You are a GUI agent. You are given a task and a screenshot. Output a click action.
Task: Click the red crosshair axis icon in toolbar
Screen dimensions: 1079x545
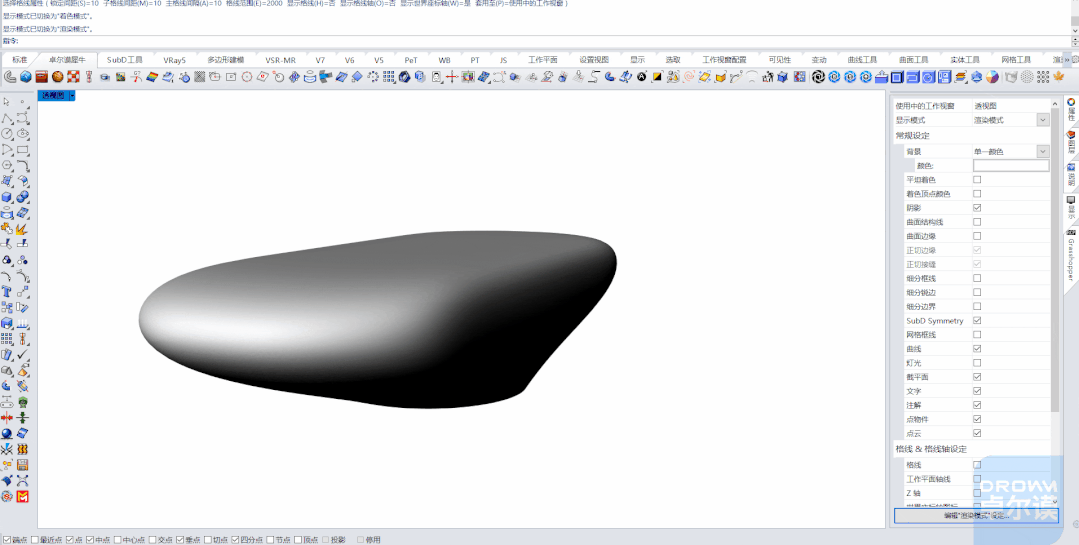pyautogui.click(x=451, y=77)
